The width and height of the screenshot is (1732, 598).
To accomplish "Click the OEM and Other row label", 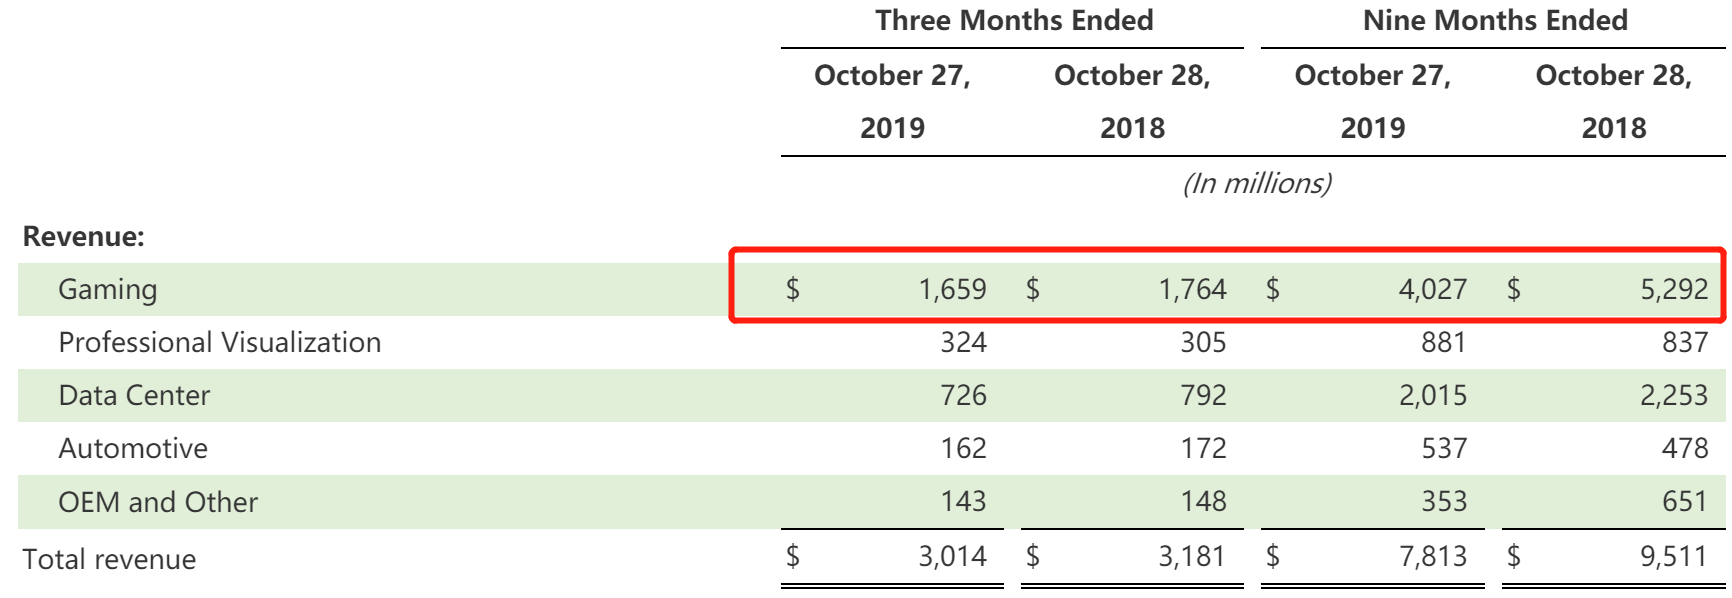I will (158, 502).
